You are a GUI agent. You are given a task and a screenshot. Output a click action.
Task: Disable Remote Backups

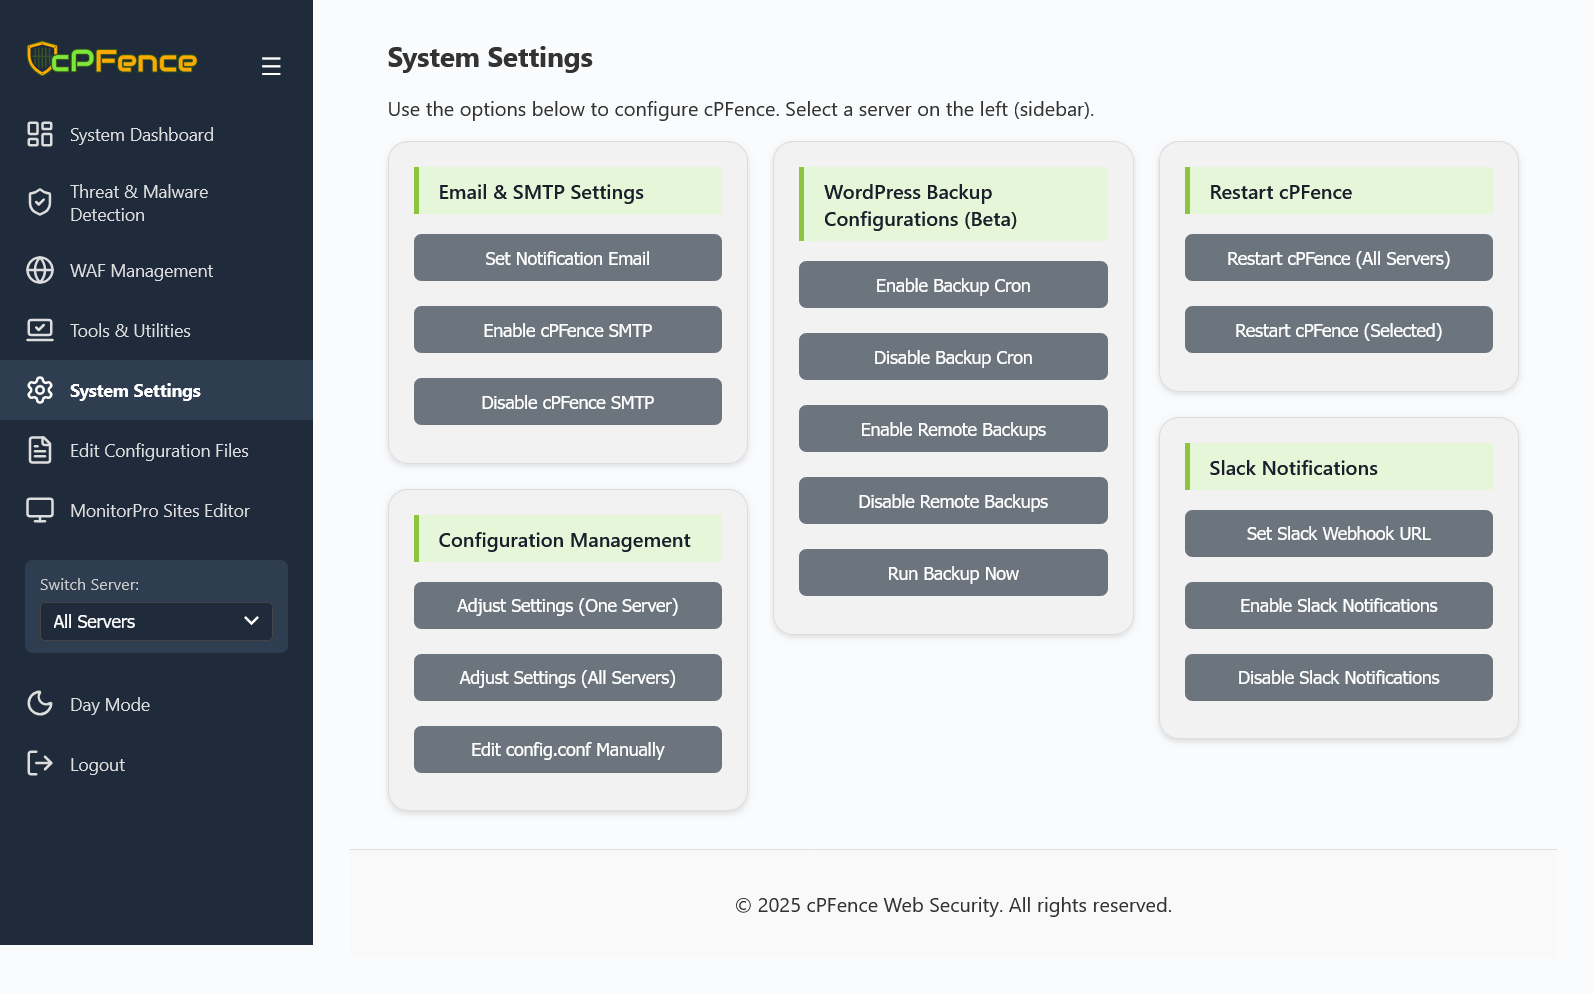pyautogui.click(x=953, y=501)
